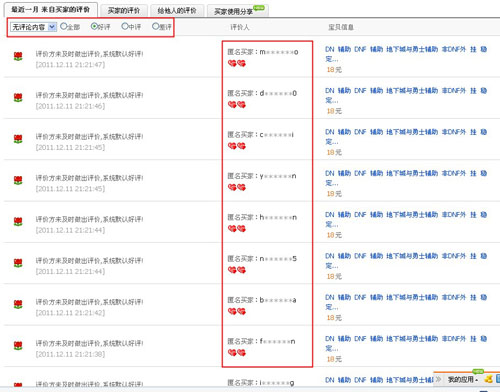Click buyer name 匿名买家: h******n
The width and height of the screenshot is (500, 392).
pos(262,217)
